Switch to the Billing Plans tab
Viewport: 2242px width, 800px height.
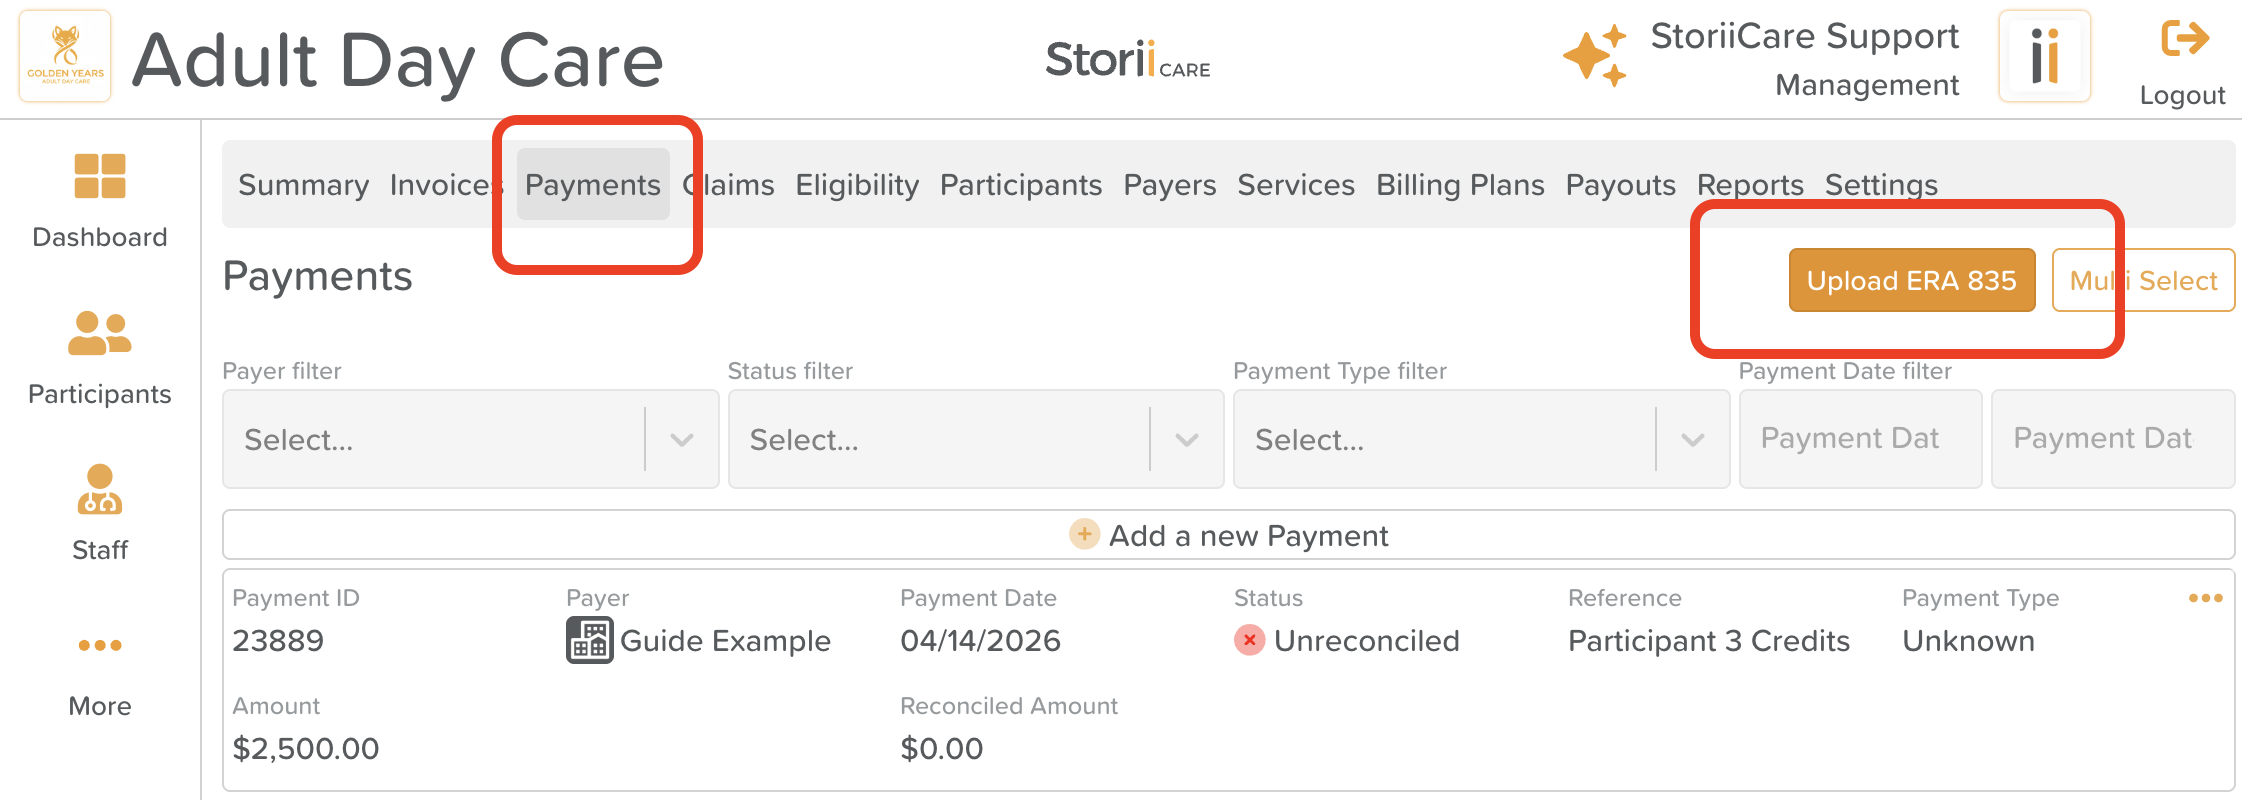pos(1460,185)
